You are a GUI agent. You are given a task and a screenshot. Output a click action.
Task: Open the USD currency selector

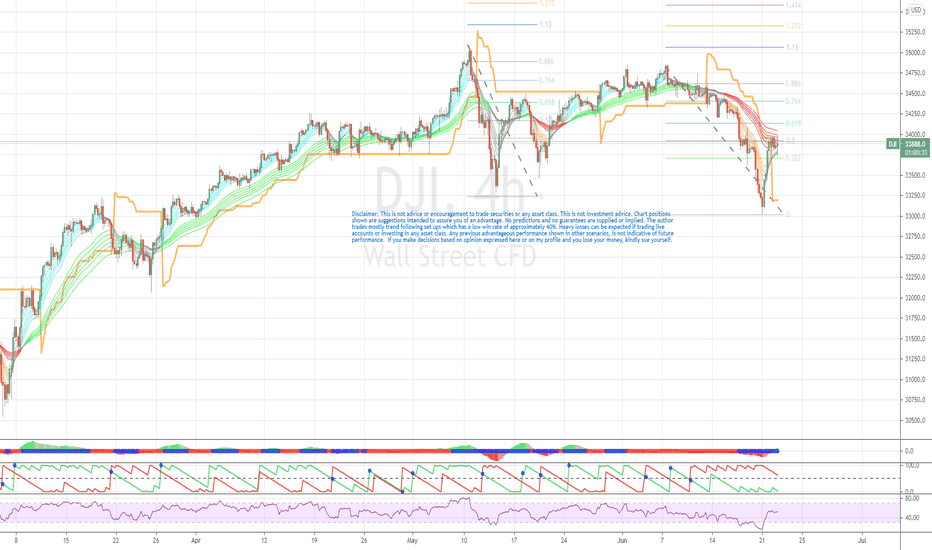[915, 10]
